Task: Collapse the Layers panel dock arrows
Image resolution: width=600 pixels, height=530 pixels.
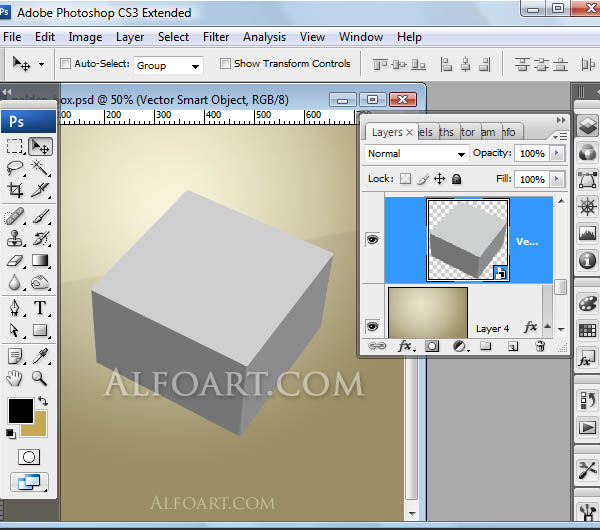Action: 561,120
